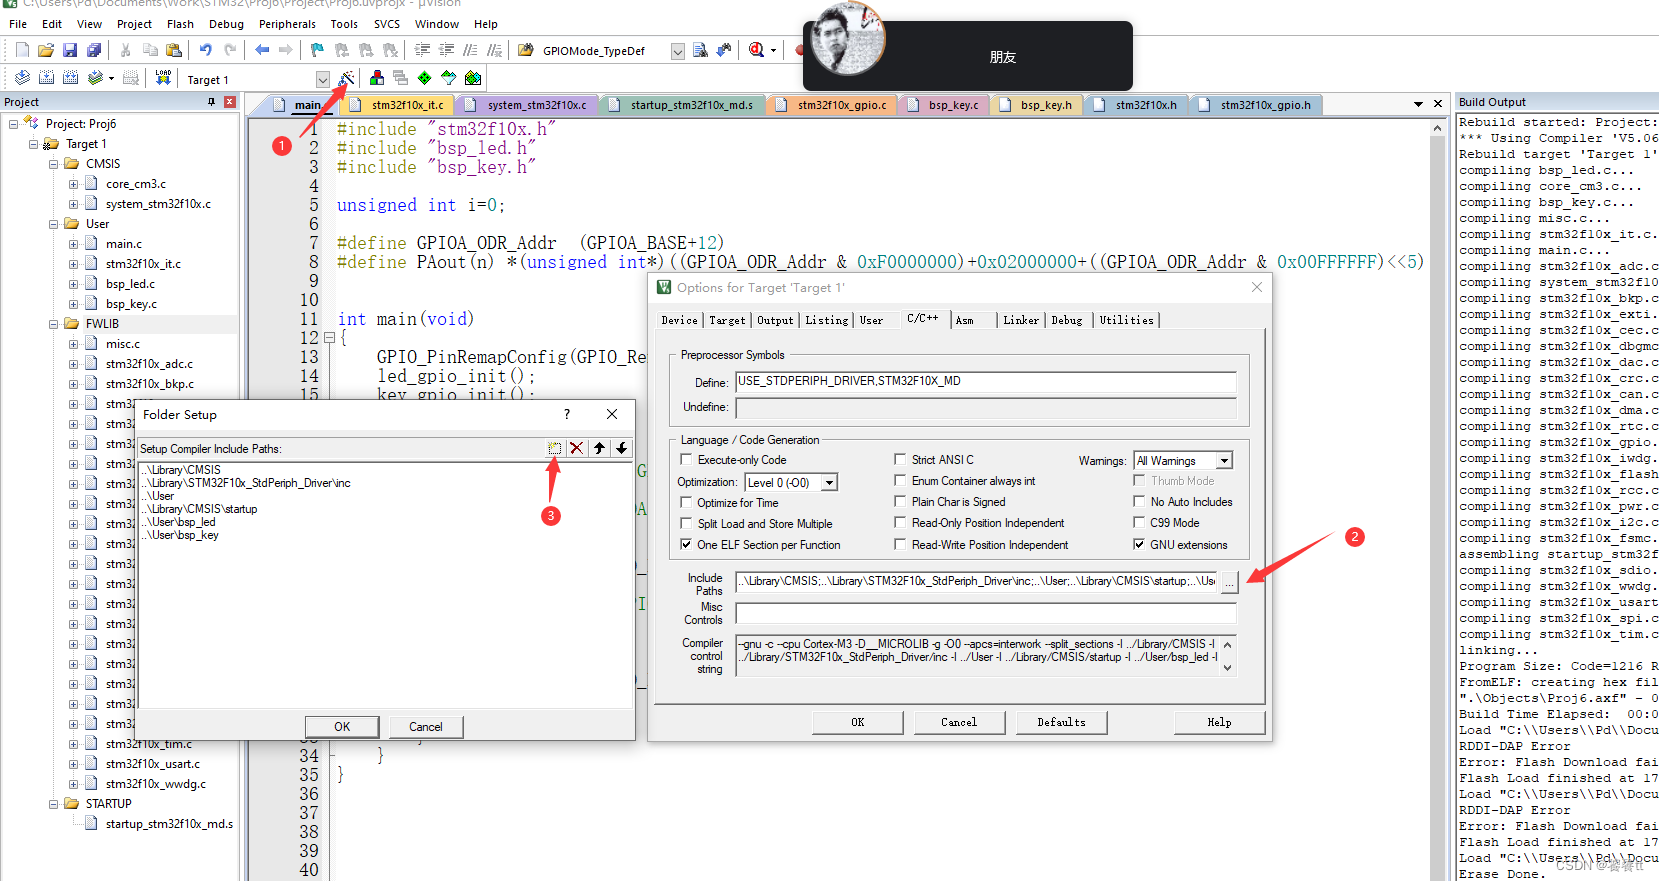Add a new include path in Folder Setup
The image size is (1659, 881).
[x=555, y=448]
